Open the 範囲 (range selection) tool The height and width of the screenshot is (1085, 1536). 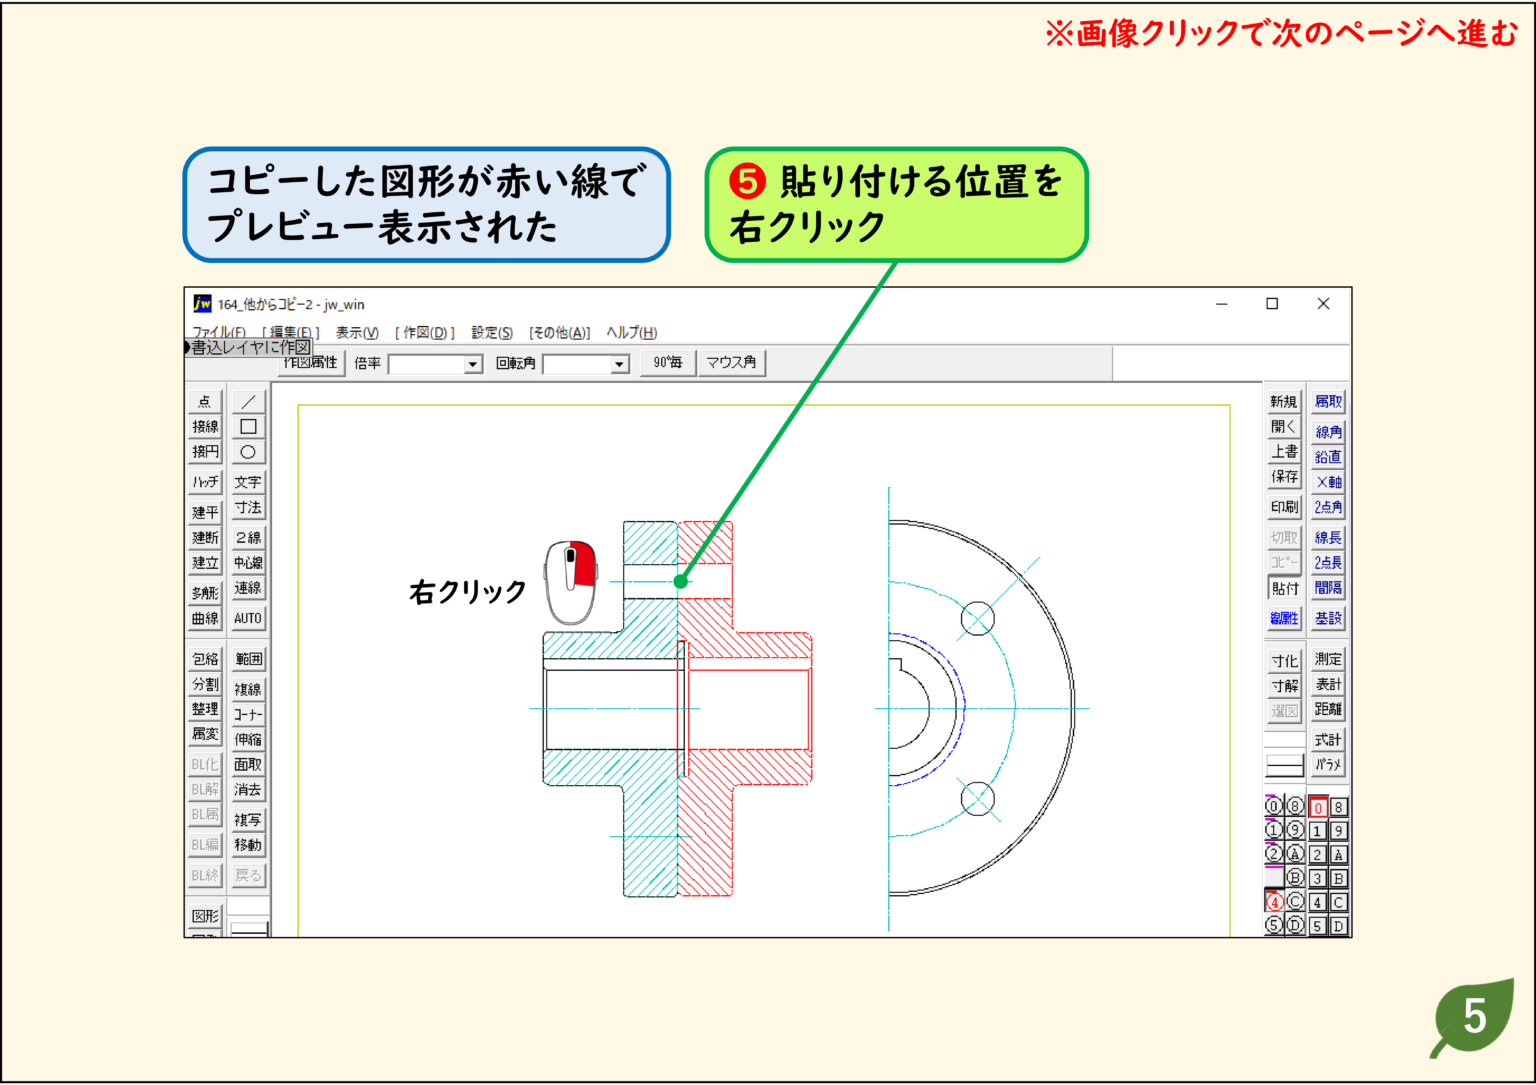(247, 658)
